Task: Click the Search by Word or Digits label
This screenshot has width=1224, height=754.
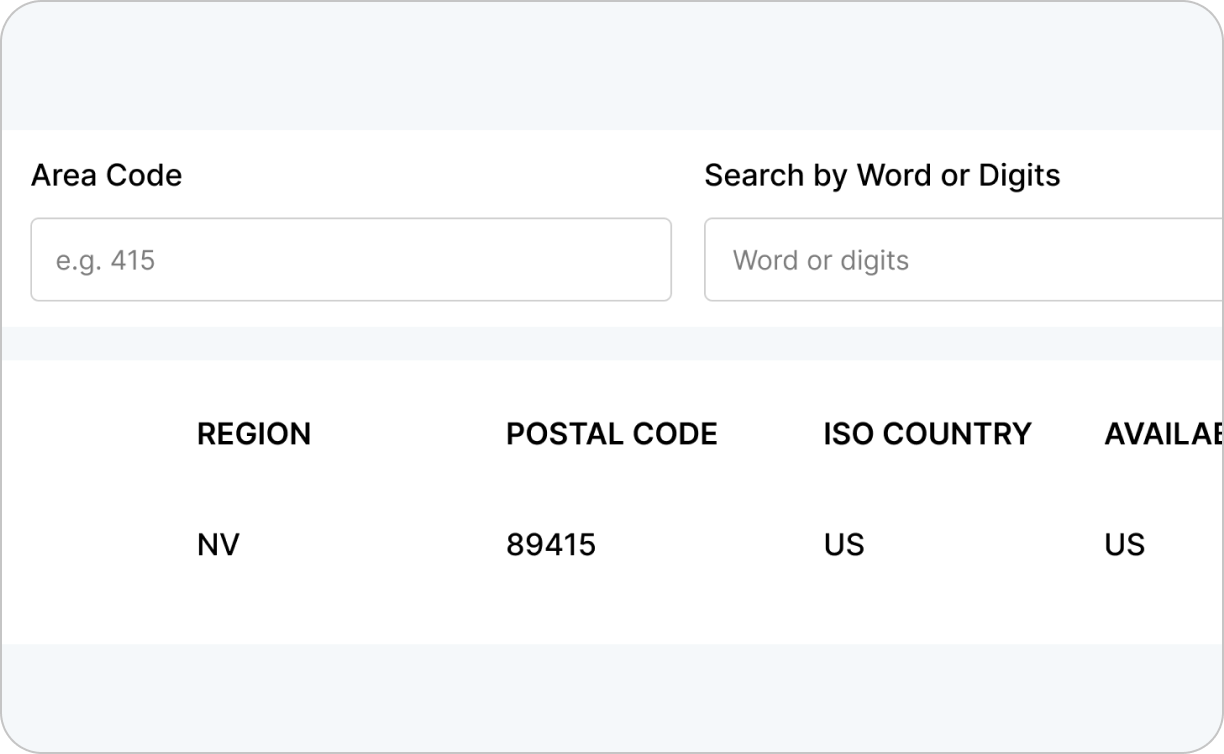Action: coord(881,175)
